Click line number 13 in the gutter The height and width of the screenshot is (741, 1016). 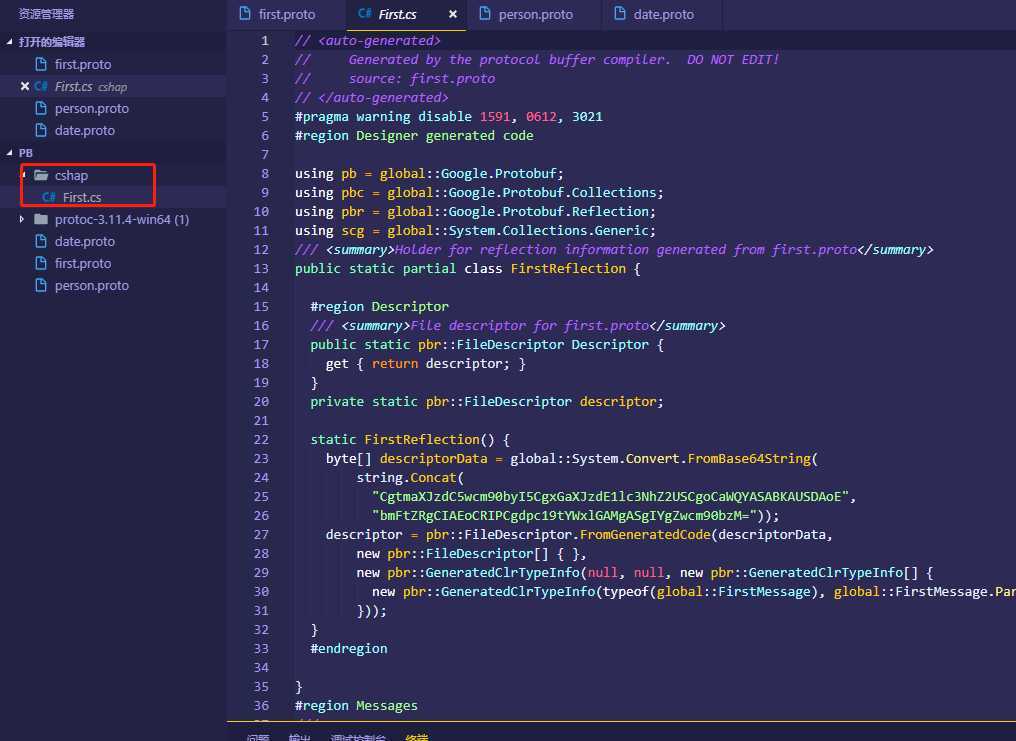point(261,269)
